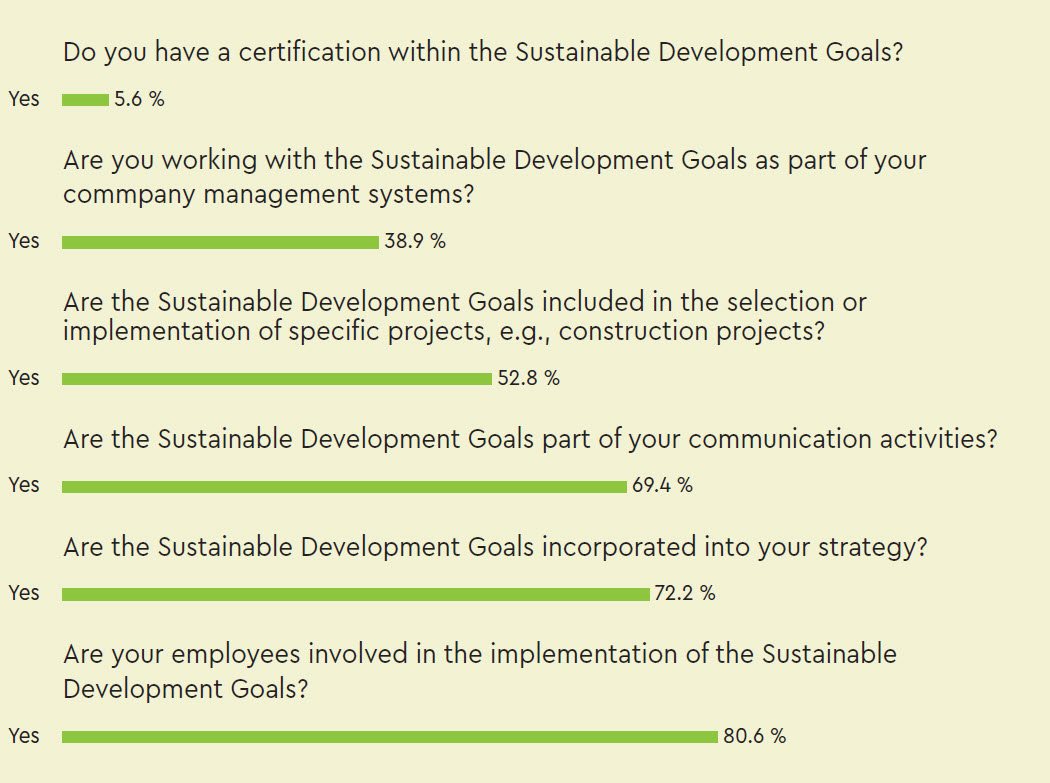The width and height of the screenshot is (1050, 783).
Task: Click the 5.6 % value label
Action: pos(139,99)
